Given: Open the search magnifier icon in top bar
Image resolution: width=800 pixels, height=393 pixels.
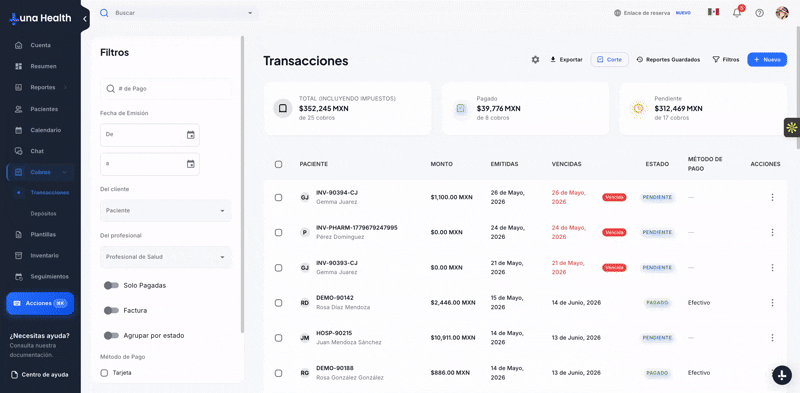Looking at the screenshot, I should [104, 13].
